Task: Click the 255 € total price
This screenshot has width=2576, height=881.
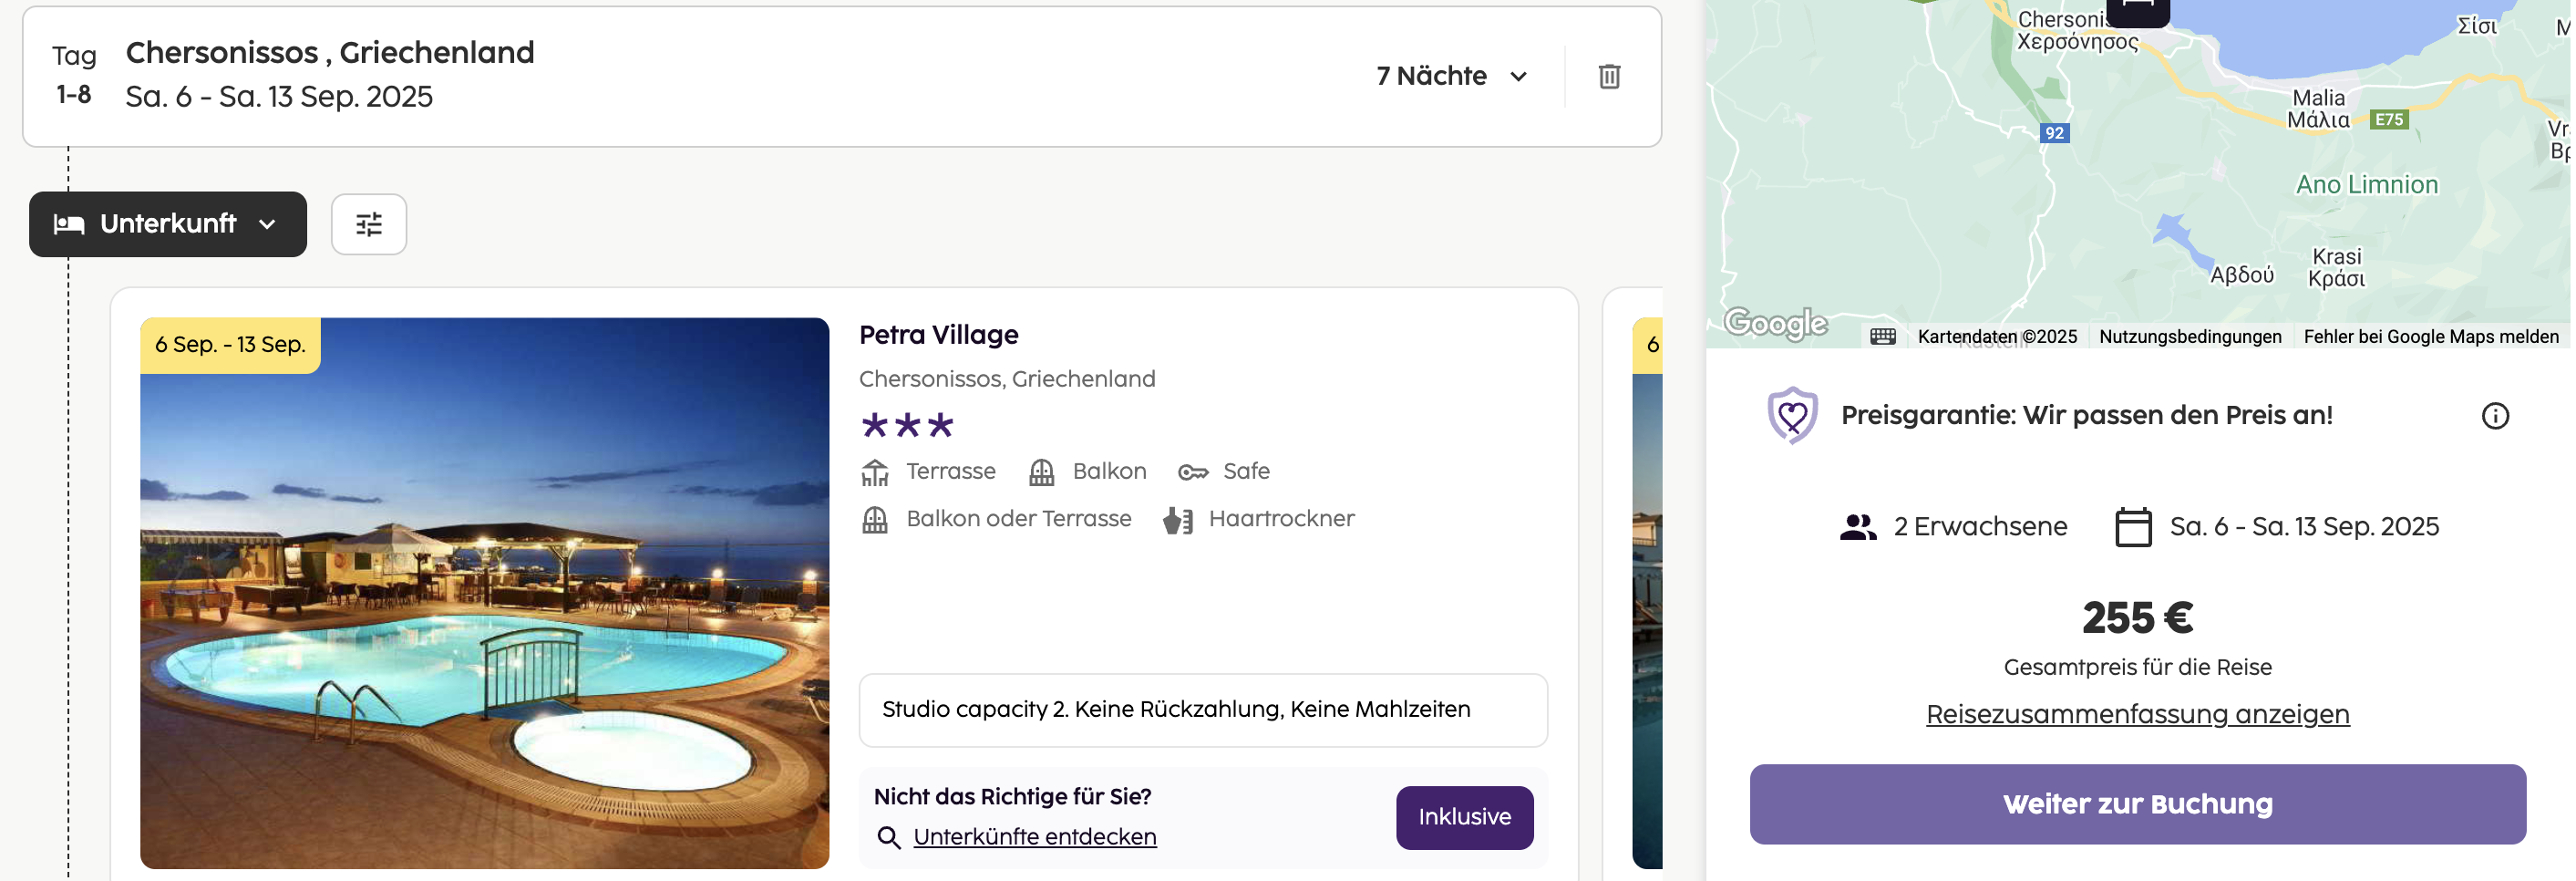Action: pyautogui.click(x=2136, y=618)
